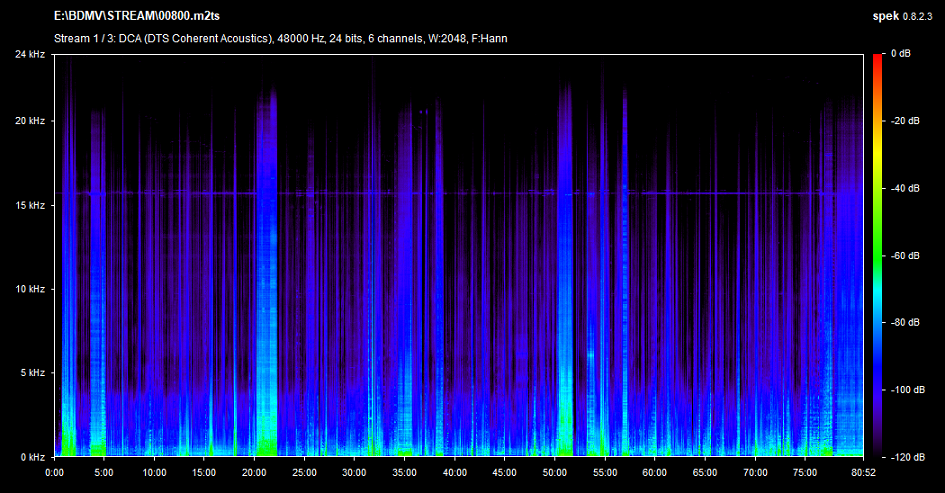Click the 60:00 time axis marker
The height and width of the screenshot is (493, 945).
[x=655, y=473]
